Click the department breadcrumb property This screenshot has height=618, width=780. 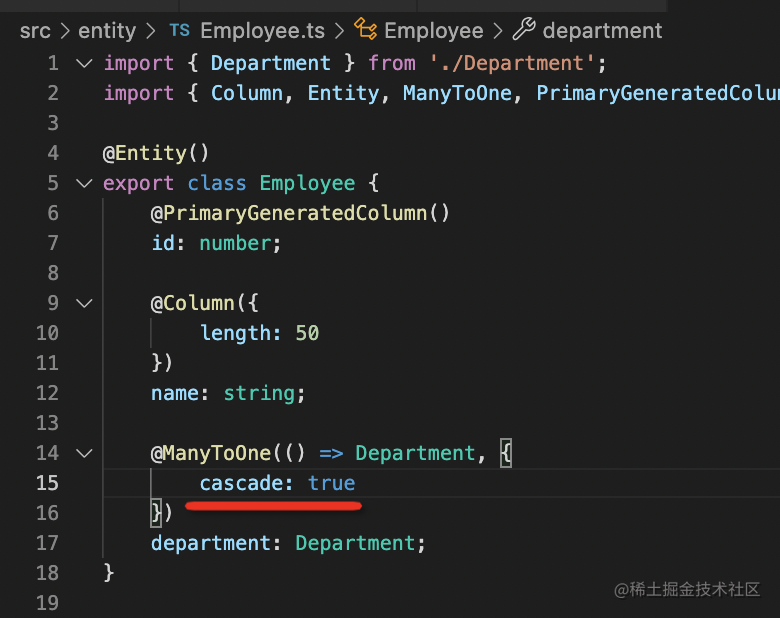tap(602, 31)
